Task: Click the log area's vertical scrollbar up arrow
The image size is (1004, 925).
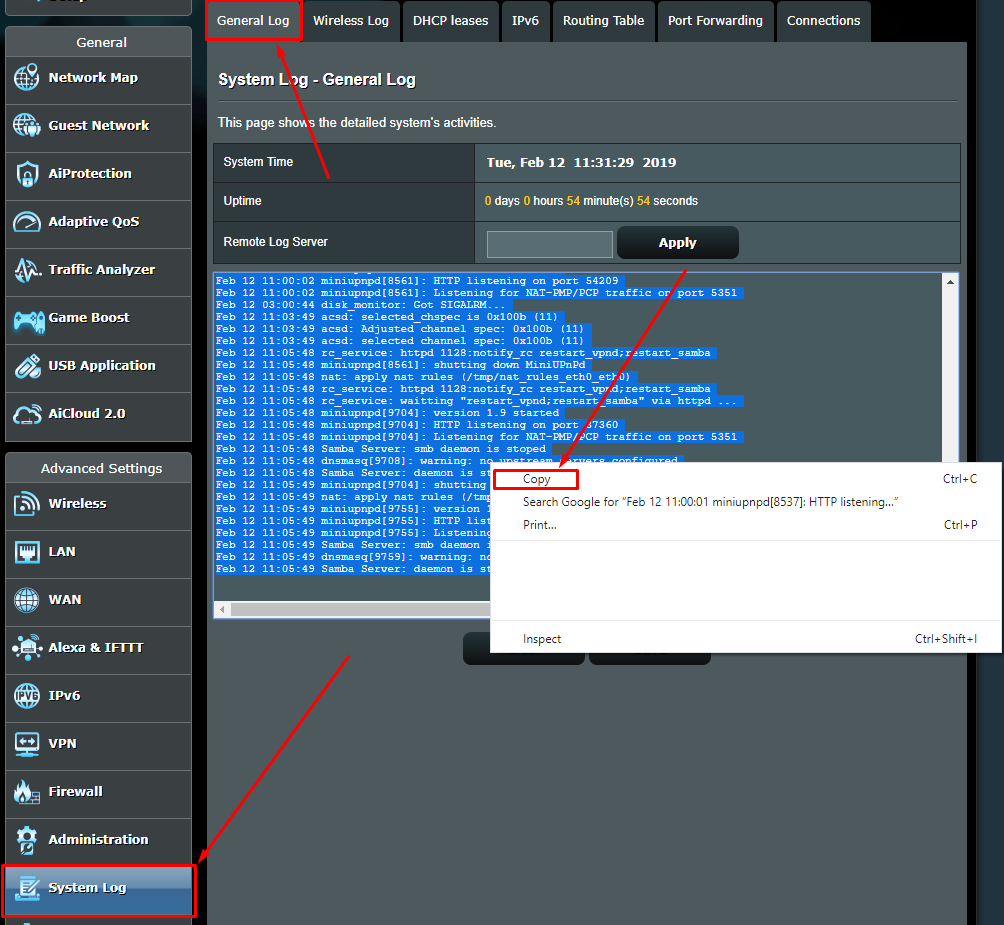Action: click(x=949, y=283)
